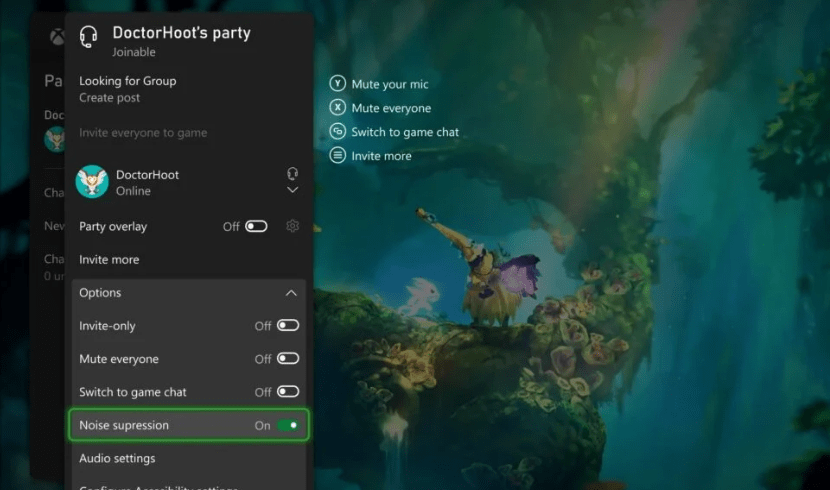Click the Y button Mute your mic hint
This screenshot has height=490, width=830.
point(338,85)
